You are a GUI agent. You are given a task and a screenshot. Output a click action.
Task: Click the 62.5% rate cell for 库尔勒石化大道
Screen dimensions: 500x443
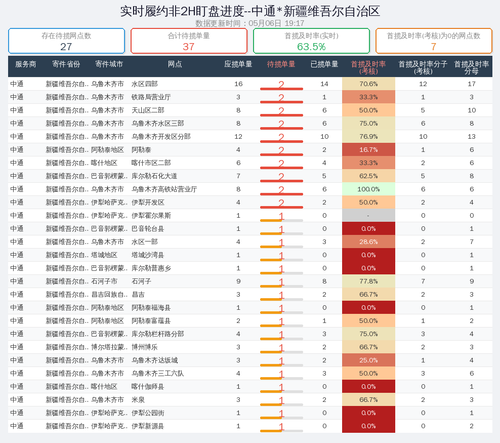pyautogui.click(x=368, y=176)
